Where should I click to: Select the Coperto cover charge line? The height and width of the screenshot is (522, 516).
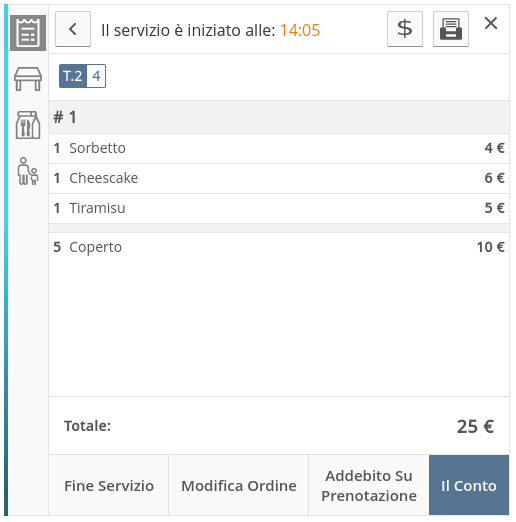tap(279, 247)
